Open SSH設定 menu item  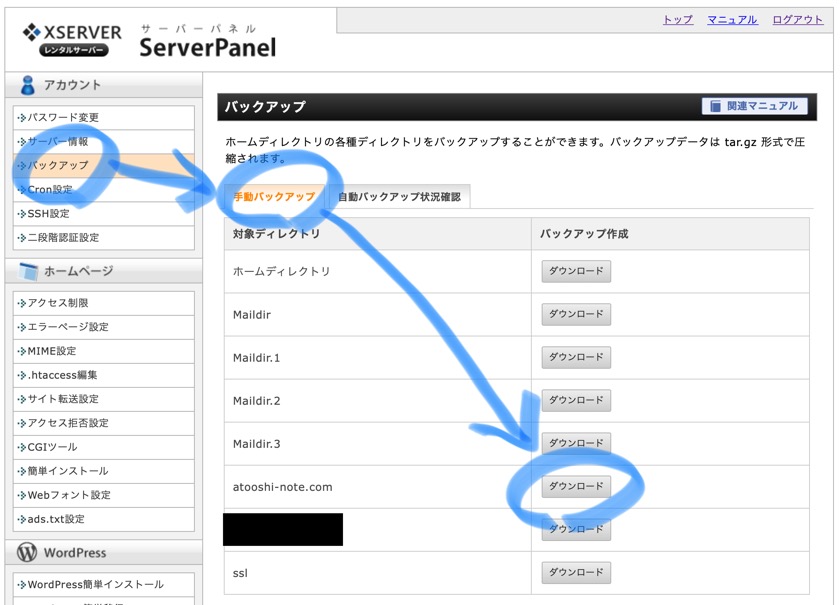48,214
